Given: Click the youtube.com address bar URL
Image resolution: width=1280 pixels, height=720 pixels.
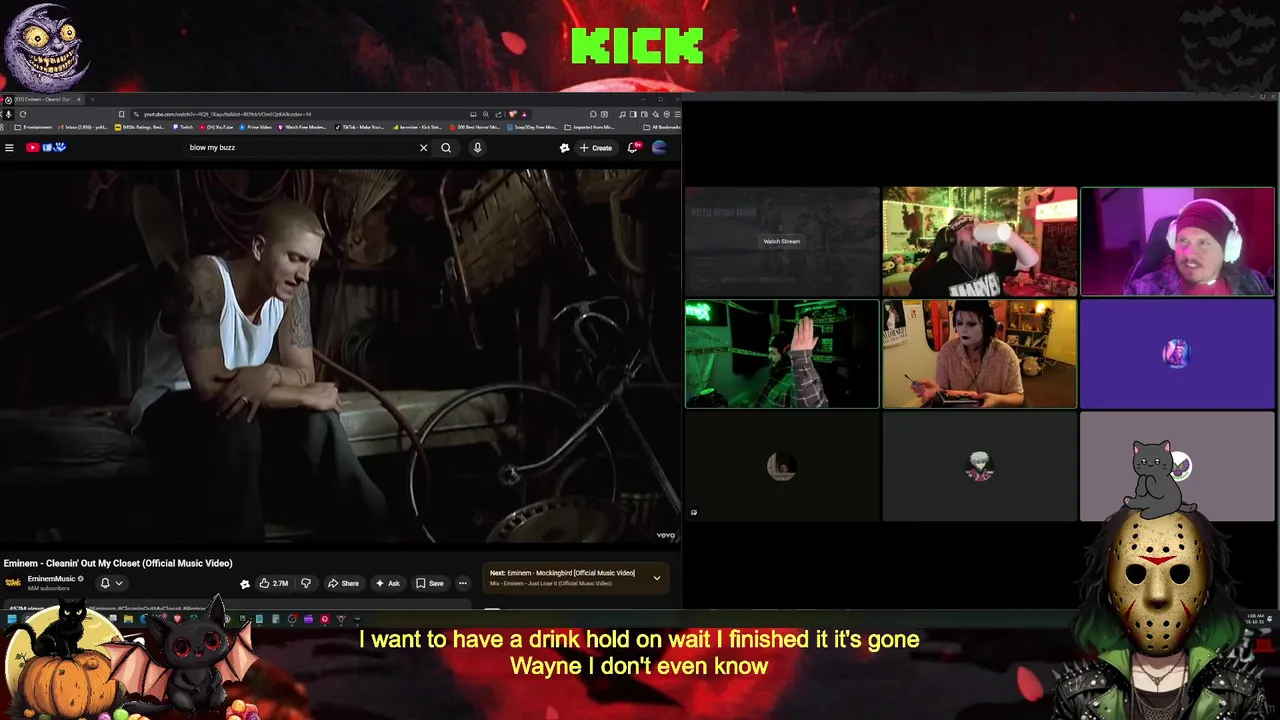Looking at the screenshot, I should (227, 114).
